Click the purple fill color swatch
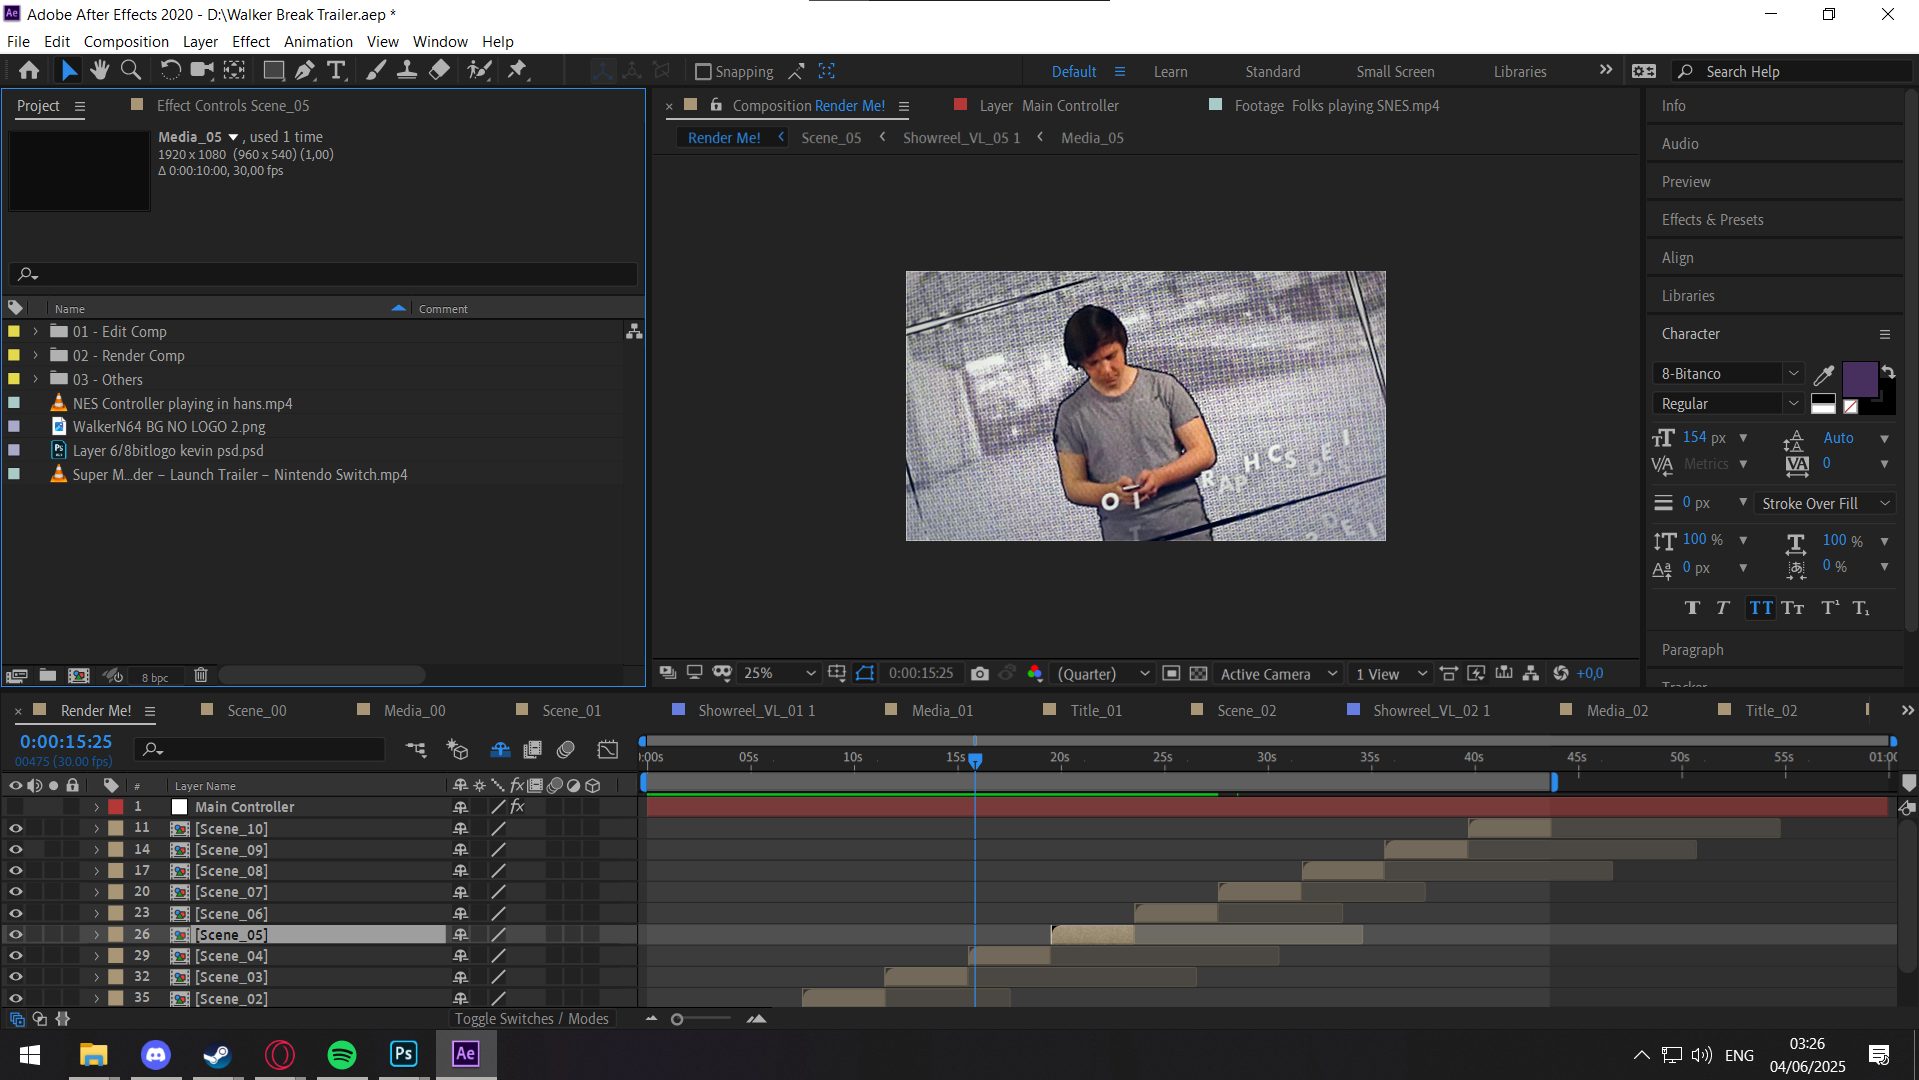 point(1859,380)
